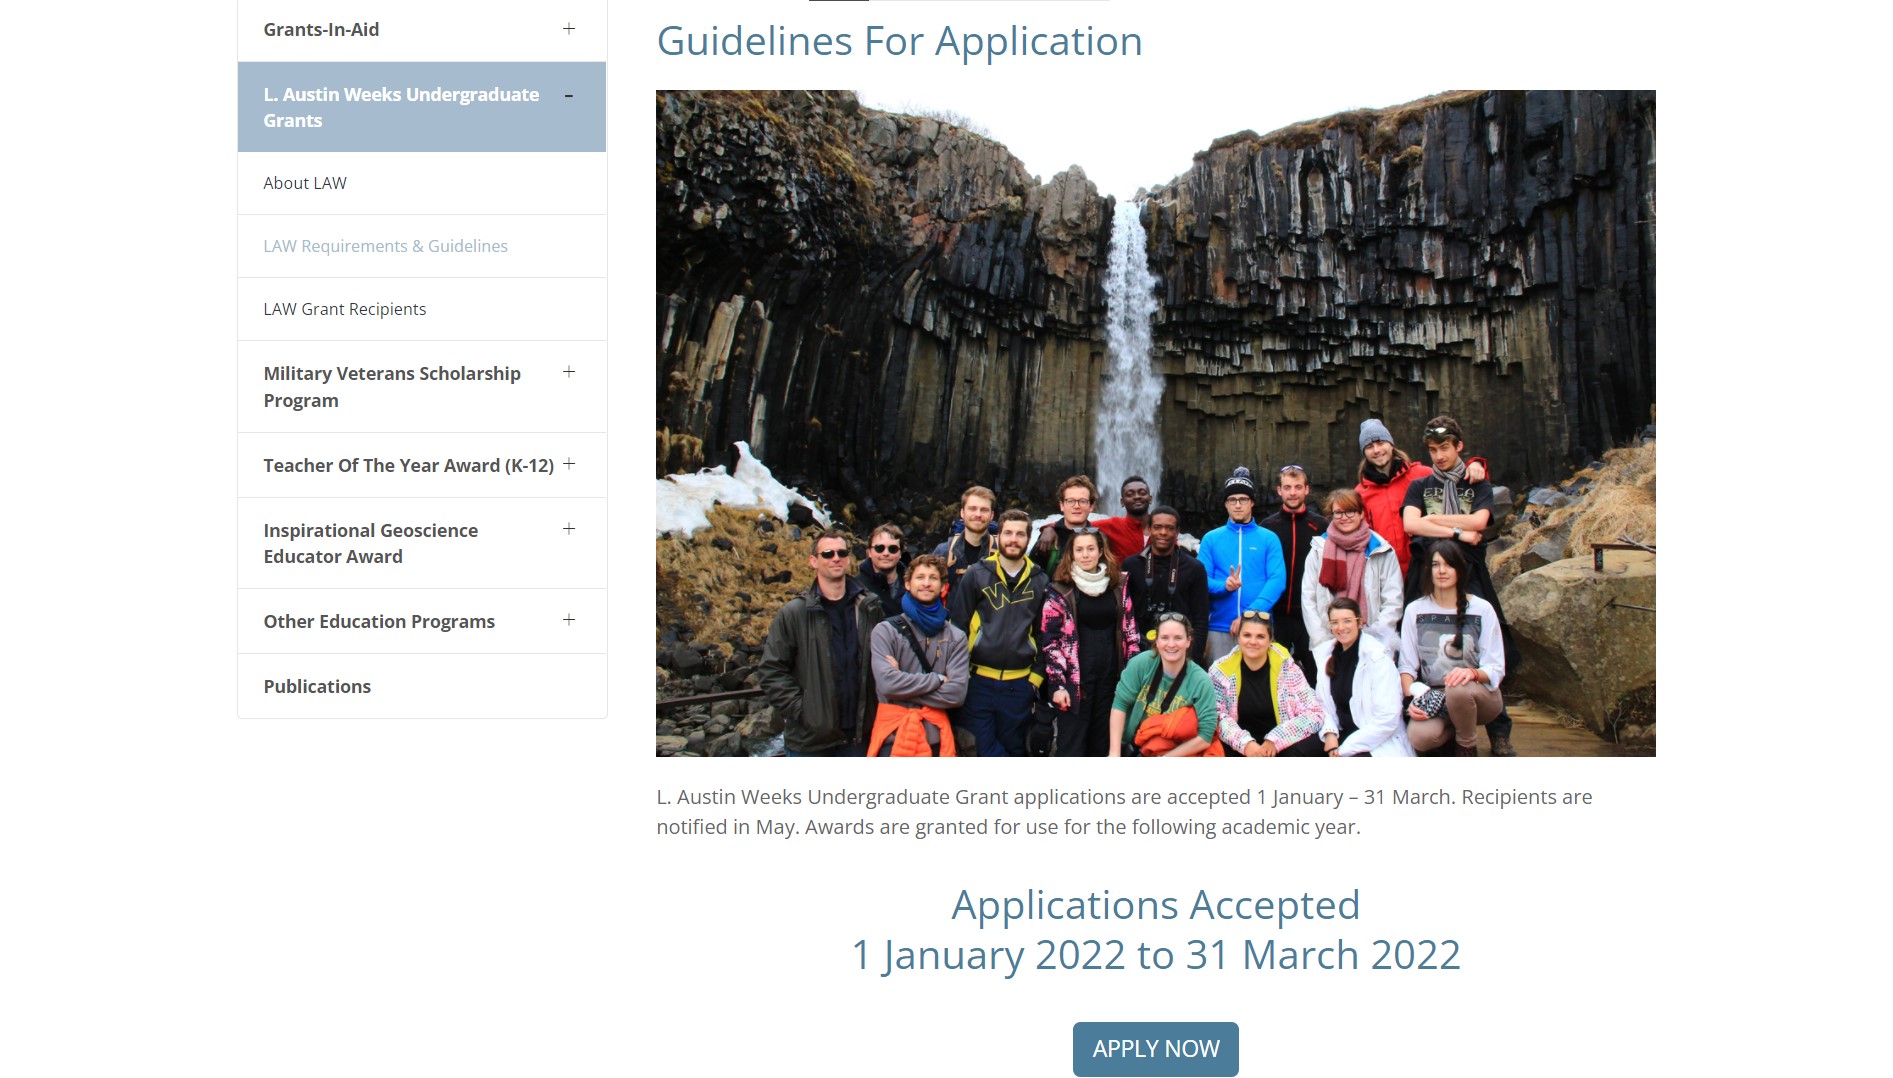Open LAW Requirements & Guidelines link
The width and height of the screenshot is (1893, 1078).
385,246
